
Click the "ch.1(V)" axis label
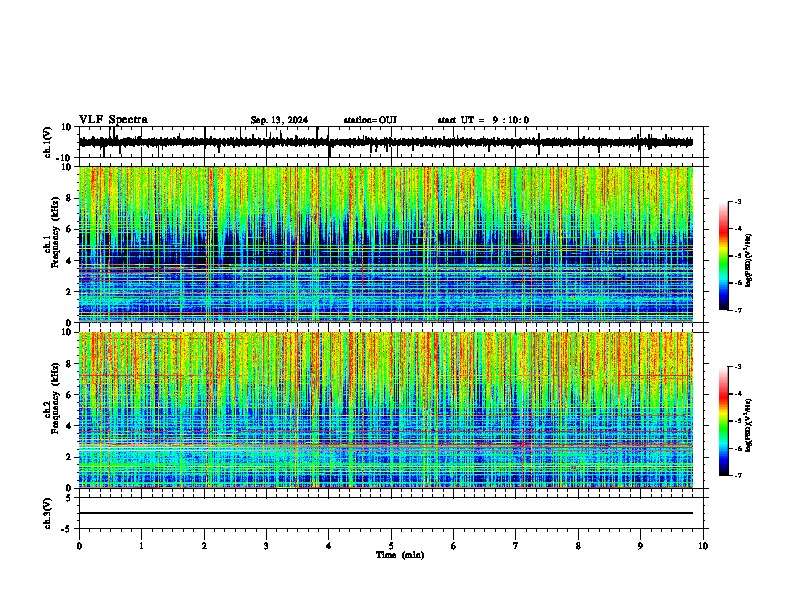pyautogui.click(x=48, y=142)
